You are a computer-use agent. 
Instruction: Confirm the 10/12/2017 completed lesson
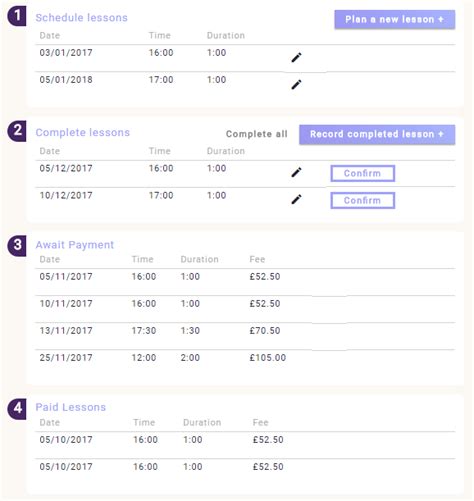pos(363,200)
